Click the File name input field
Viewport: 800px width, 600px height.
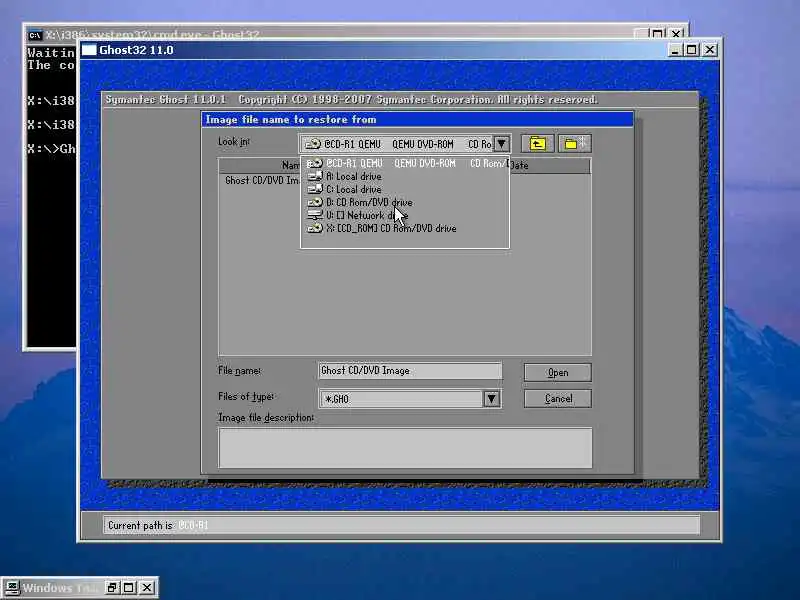(x=410, y=371)
